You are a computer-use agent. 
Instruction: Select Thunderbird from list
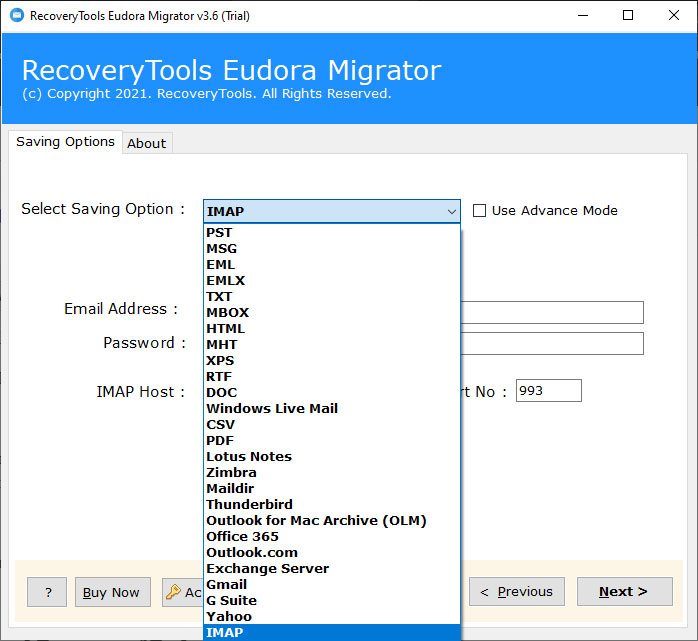(x=332, y=505)
